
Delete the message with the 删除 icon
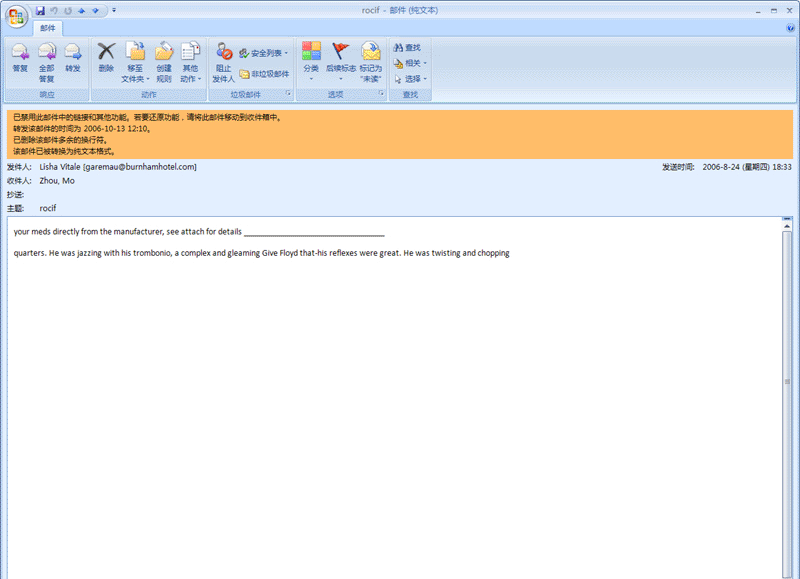coord(106,59)
